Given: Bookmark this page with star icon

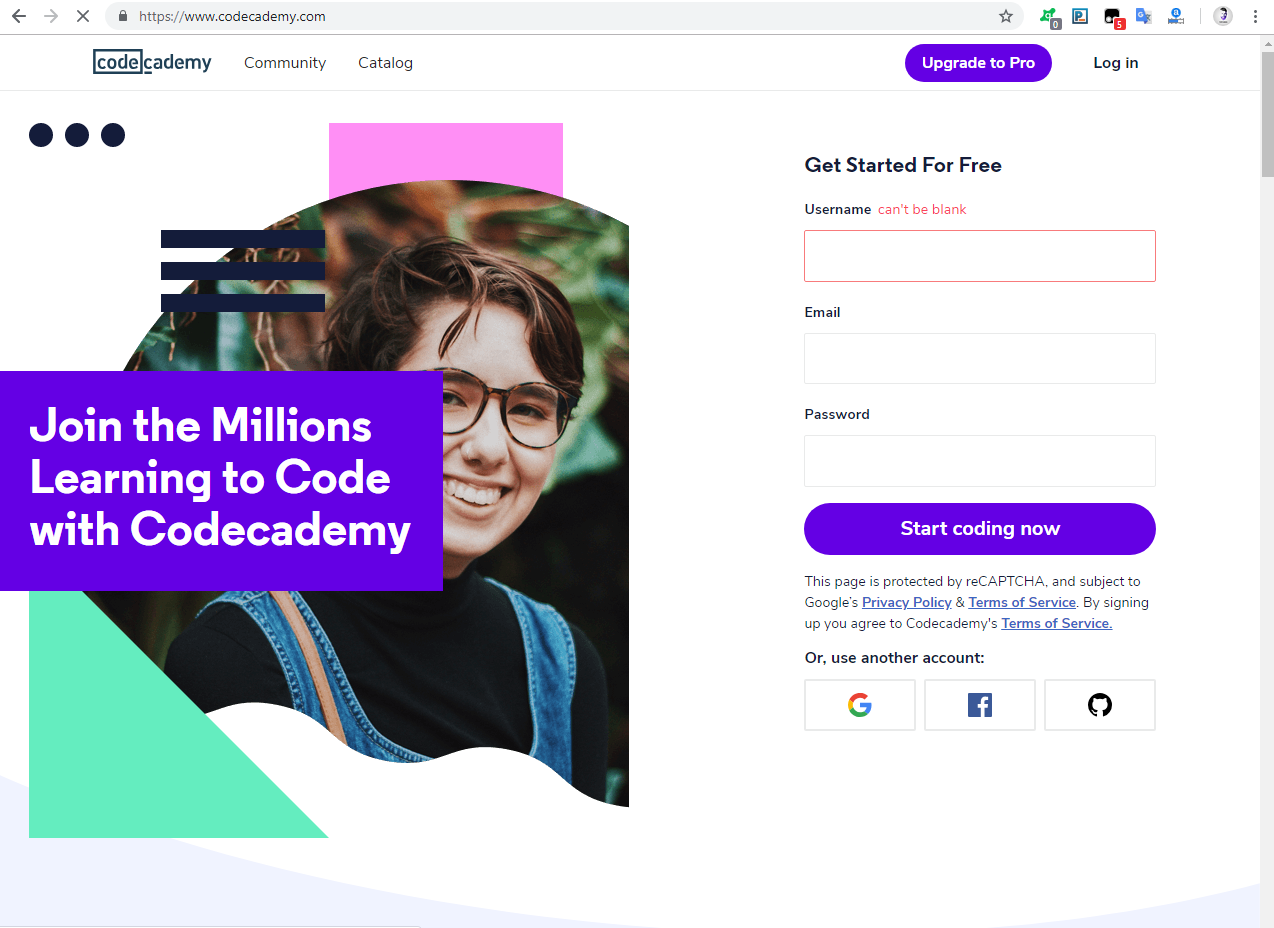Looking at the screenshot, I should pyautogui.click(x=1006, y=16).
